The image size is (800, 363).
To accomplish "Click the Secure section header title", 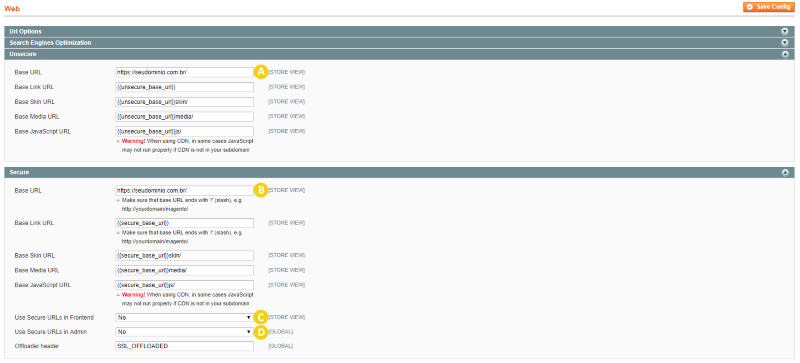I will [18, 173].
